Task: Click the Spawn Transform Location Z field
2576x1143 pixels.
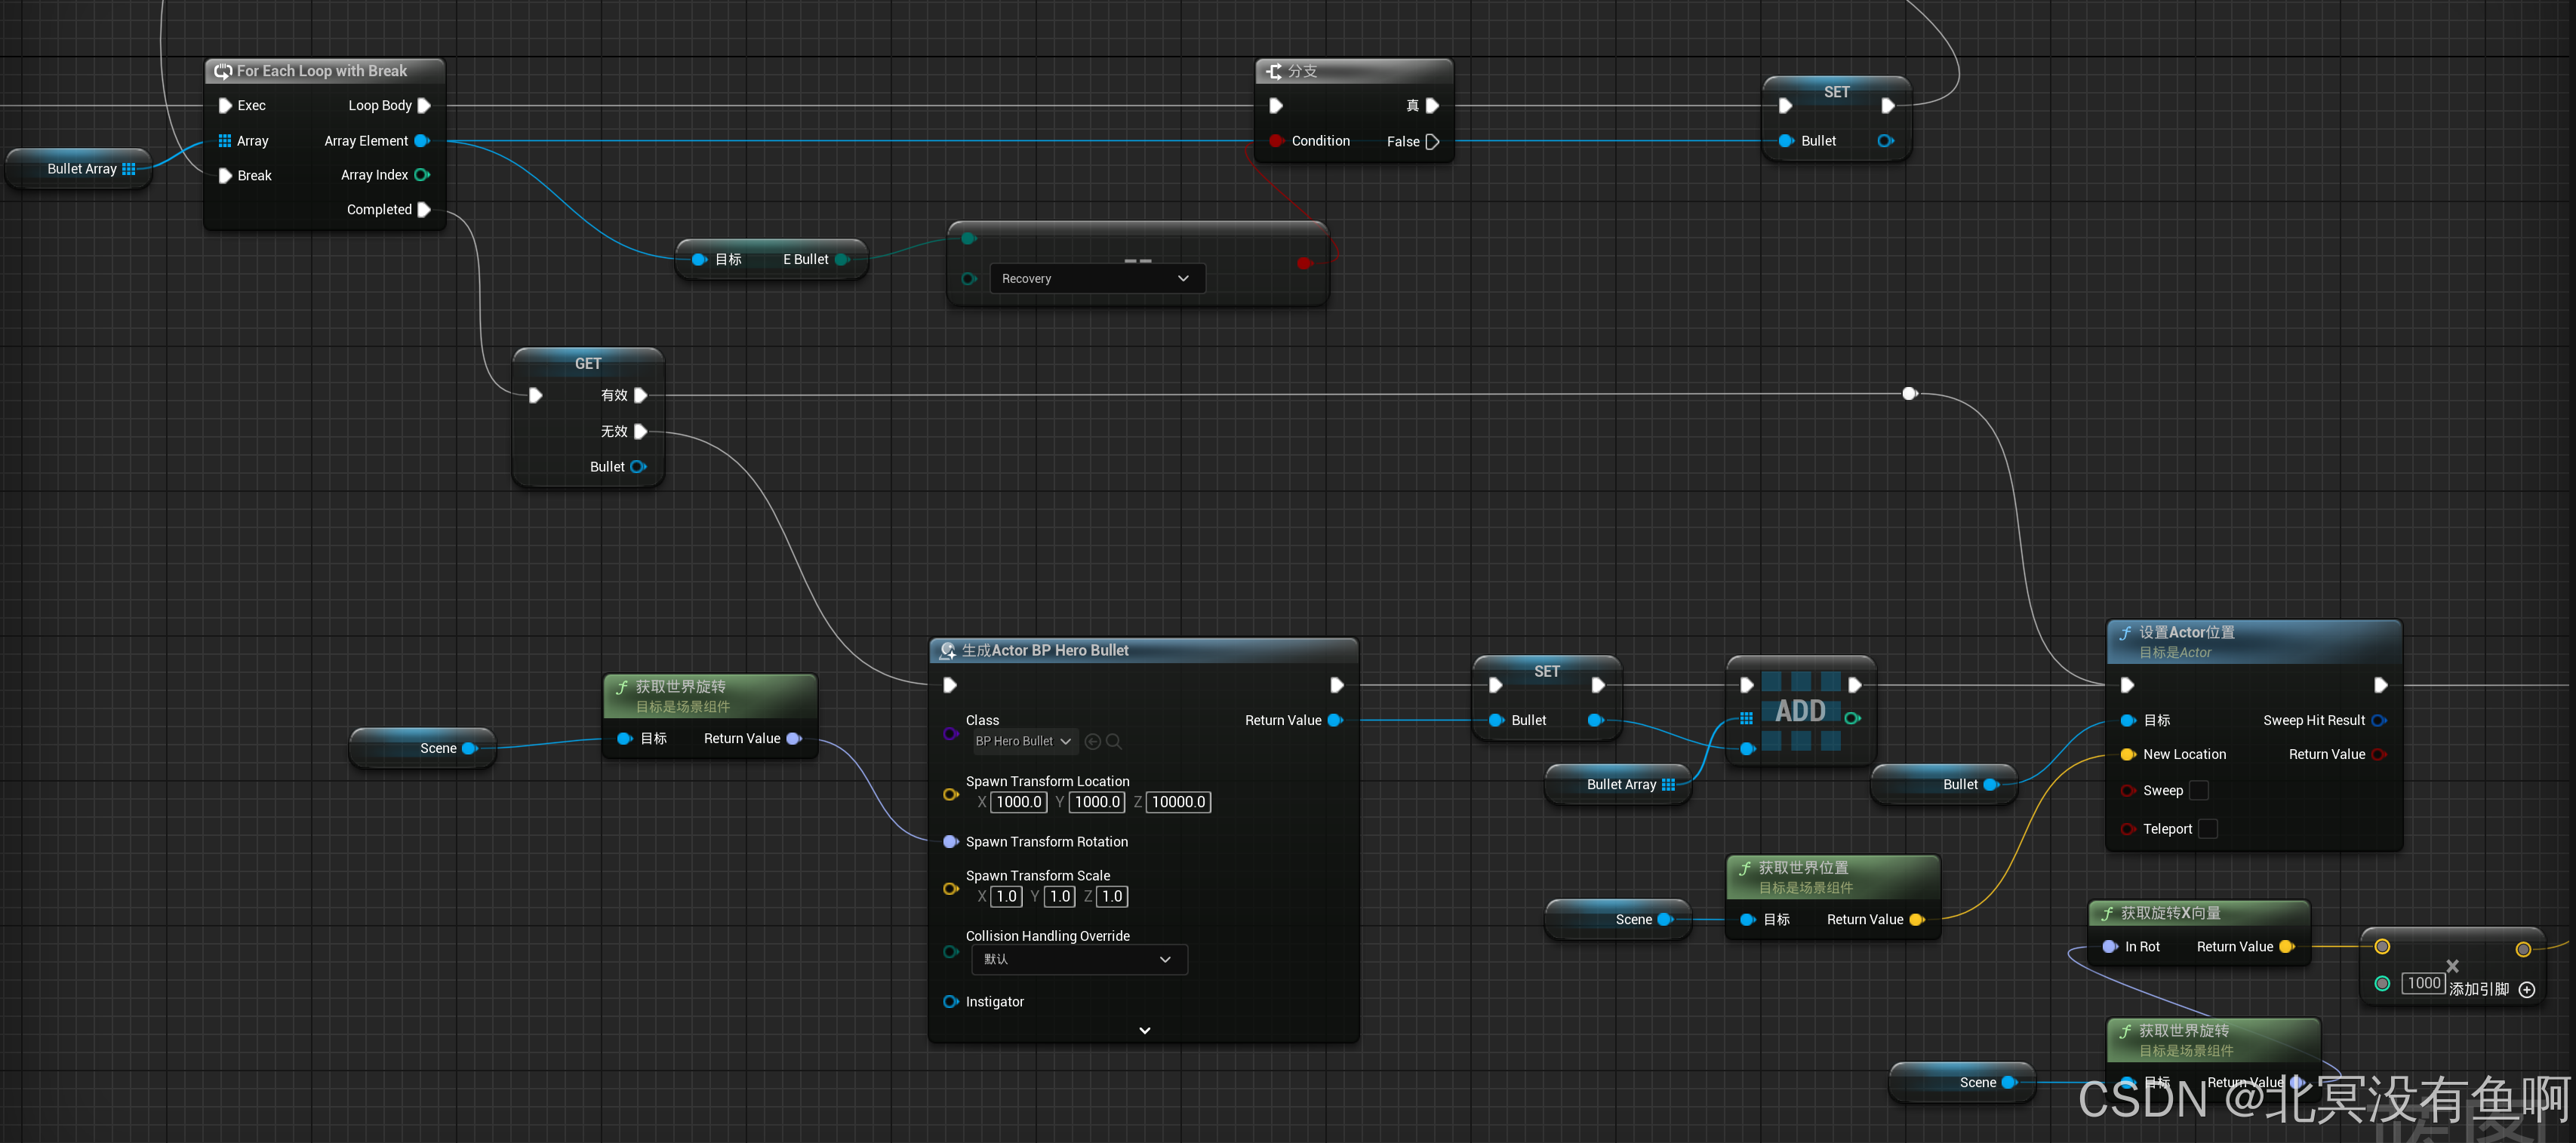Action: pyautogui.click(x=1178, y=802)
